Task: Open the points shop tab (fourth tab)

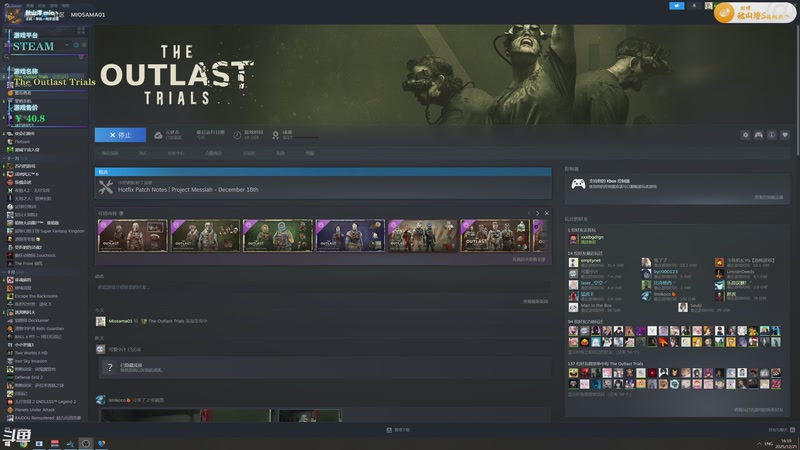Action: coord(213,153)
